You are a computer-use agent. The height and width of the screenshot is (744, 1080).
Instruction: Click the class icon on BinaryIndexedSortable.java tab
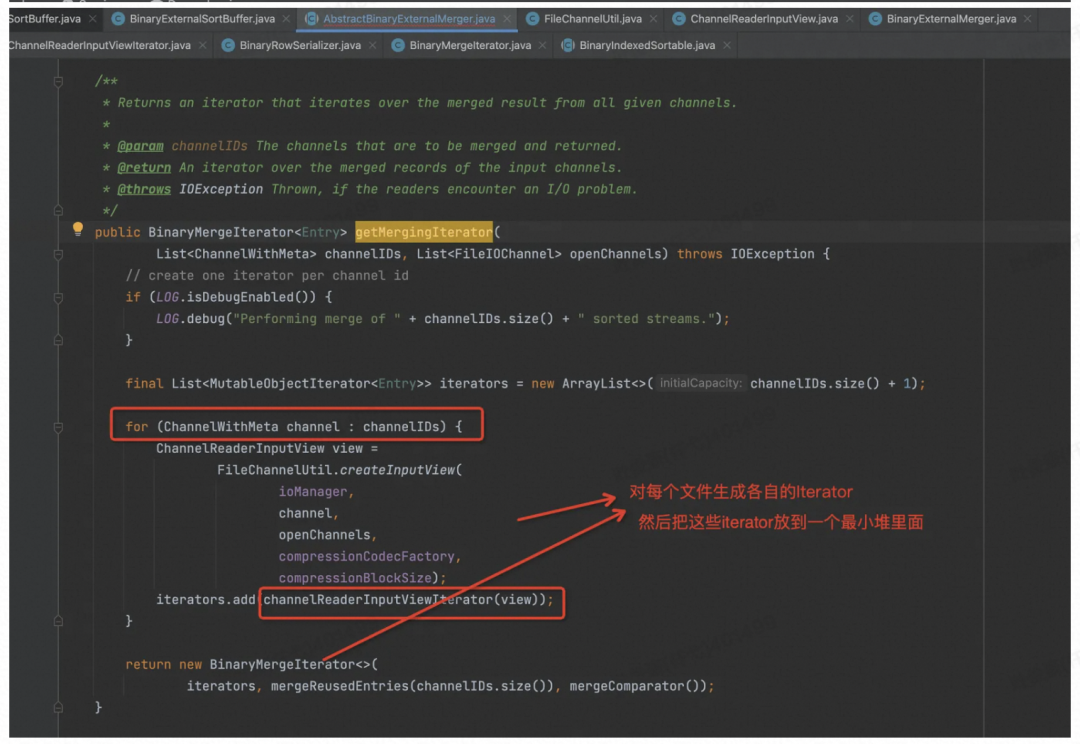[x=568, y=45]
